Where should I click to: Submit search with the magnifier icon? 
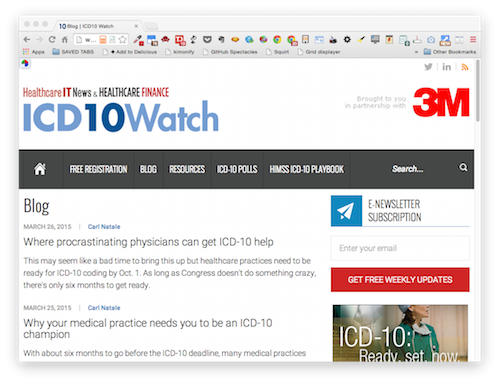coord(463,167)
